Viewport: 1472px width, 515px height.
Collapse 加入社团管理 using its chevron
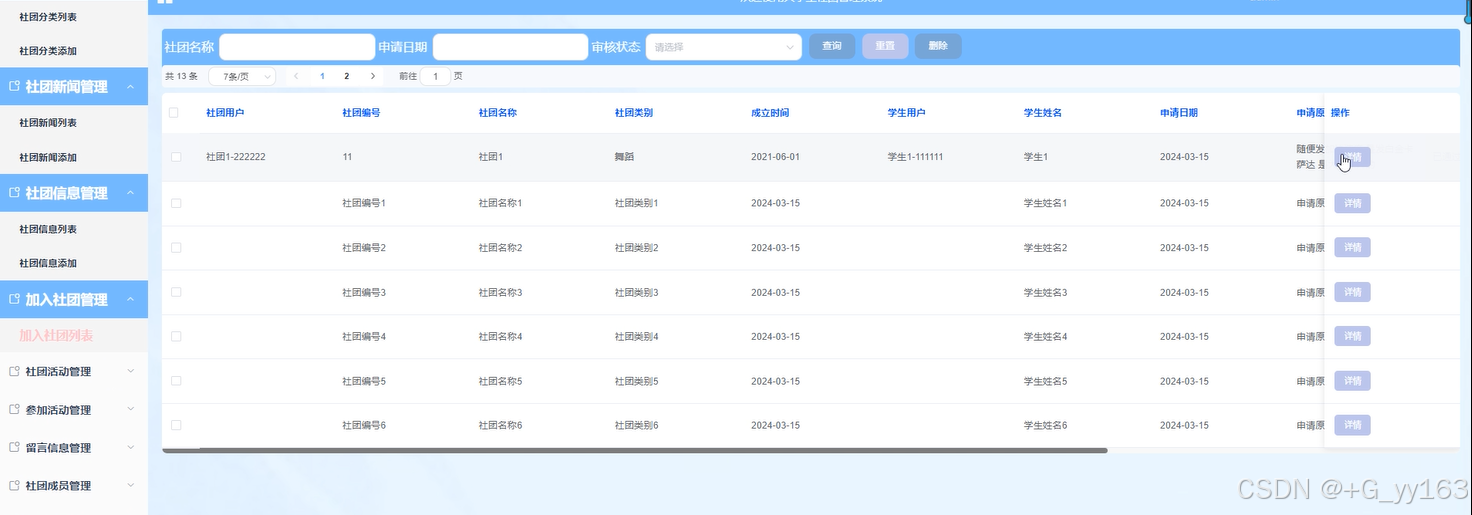pyautogui.click(x=131, y=300)
